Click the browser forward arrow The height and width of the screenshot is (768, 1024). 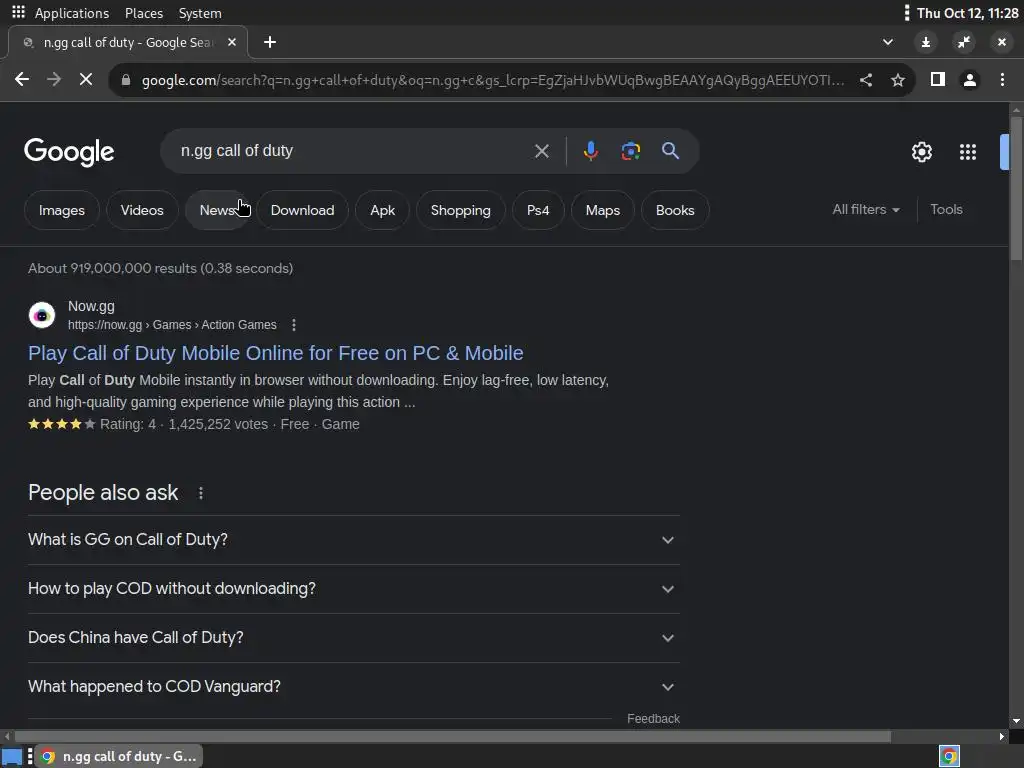(x=54, y=80)
